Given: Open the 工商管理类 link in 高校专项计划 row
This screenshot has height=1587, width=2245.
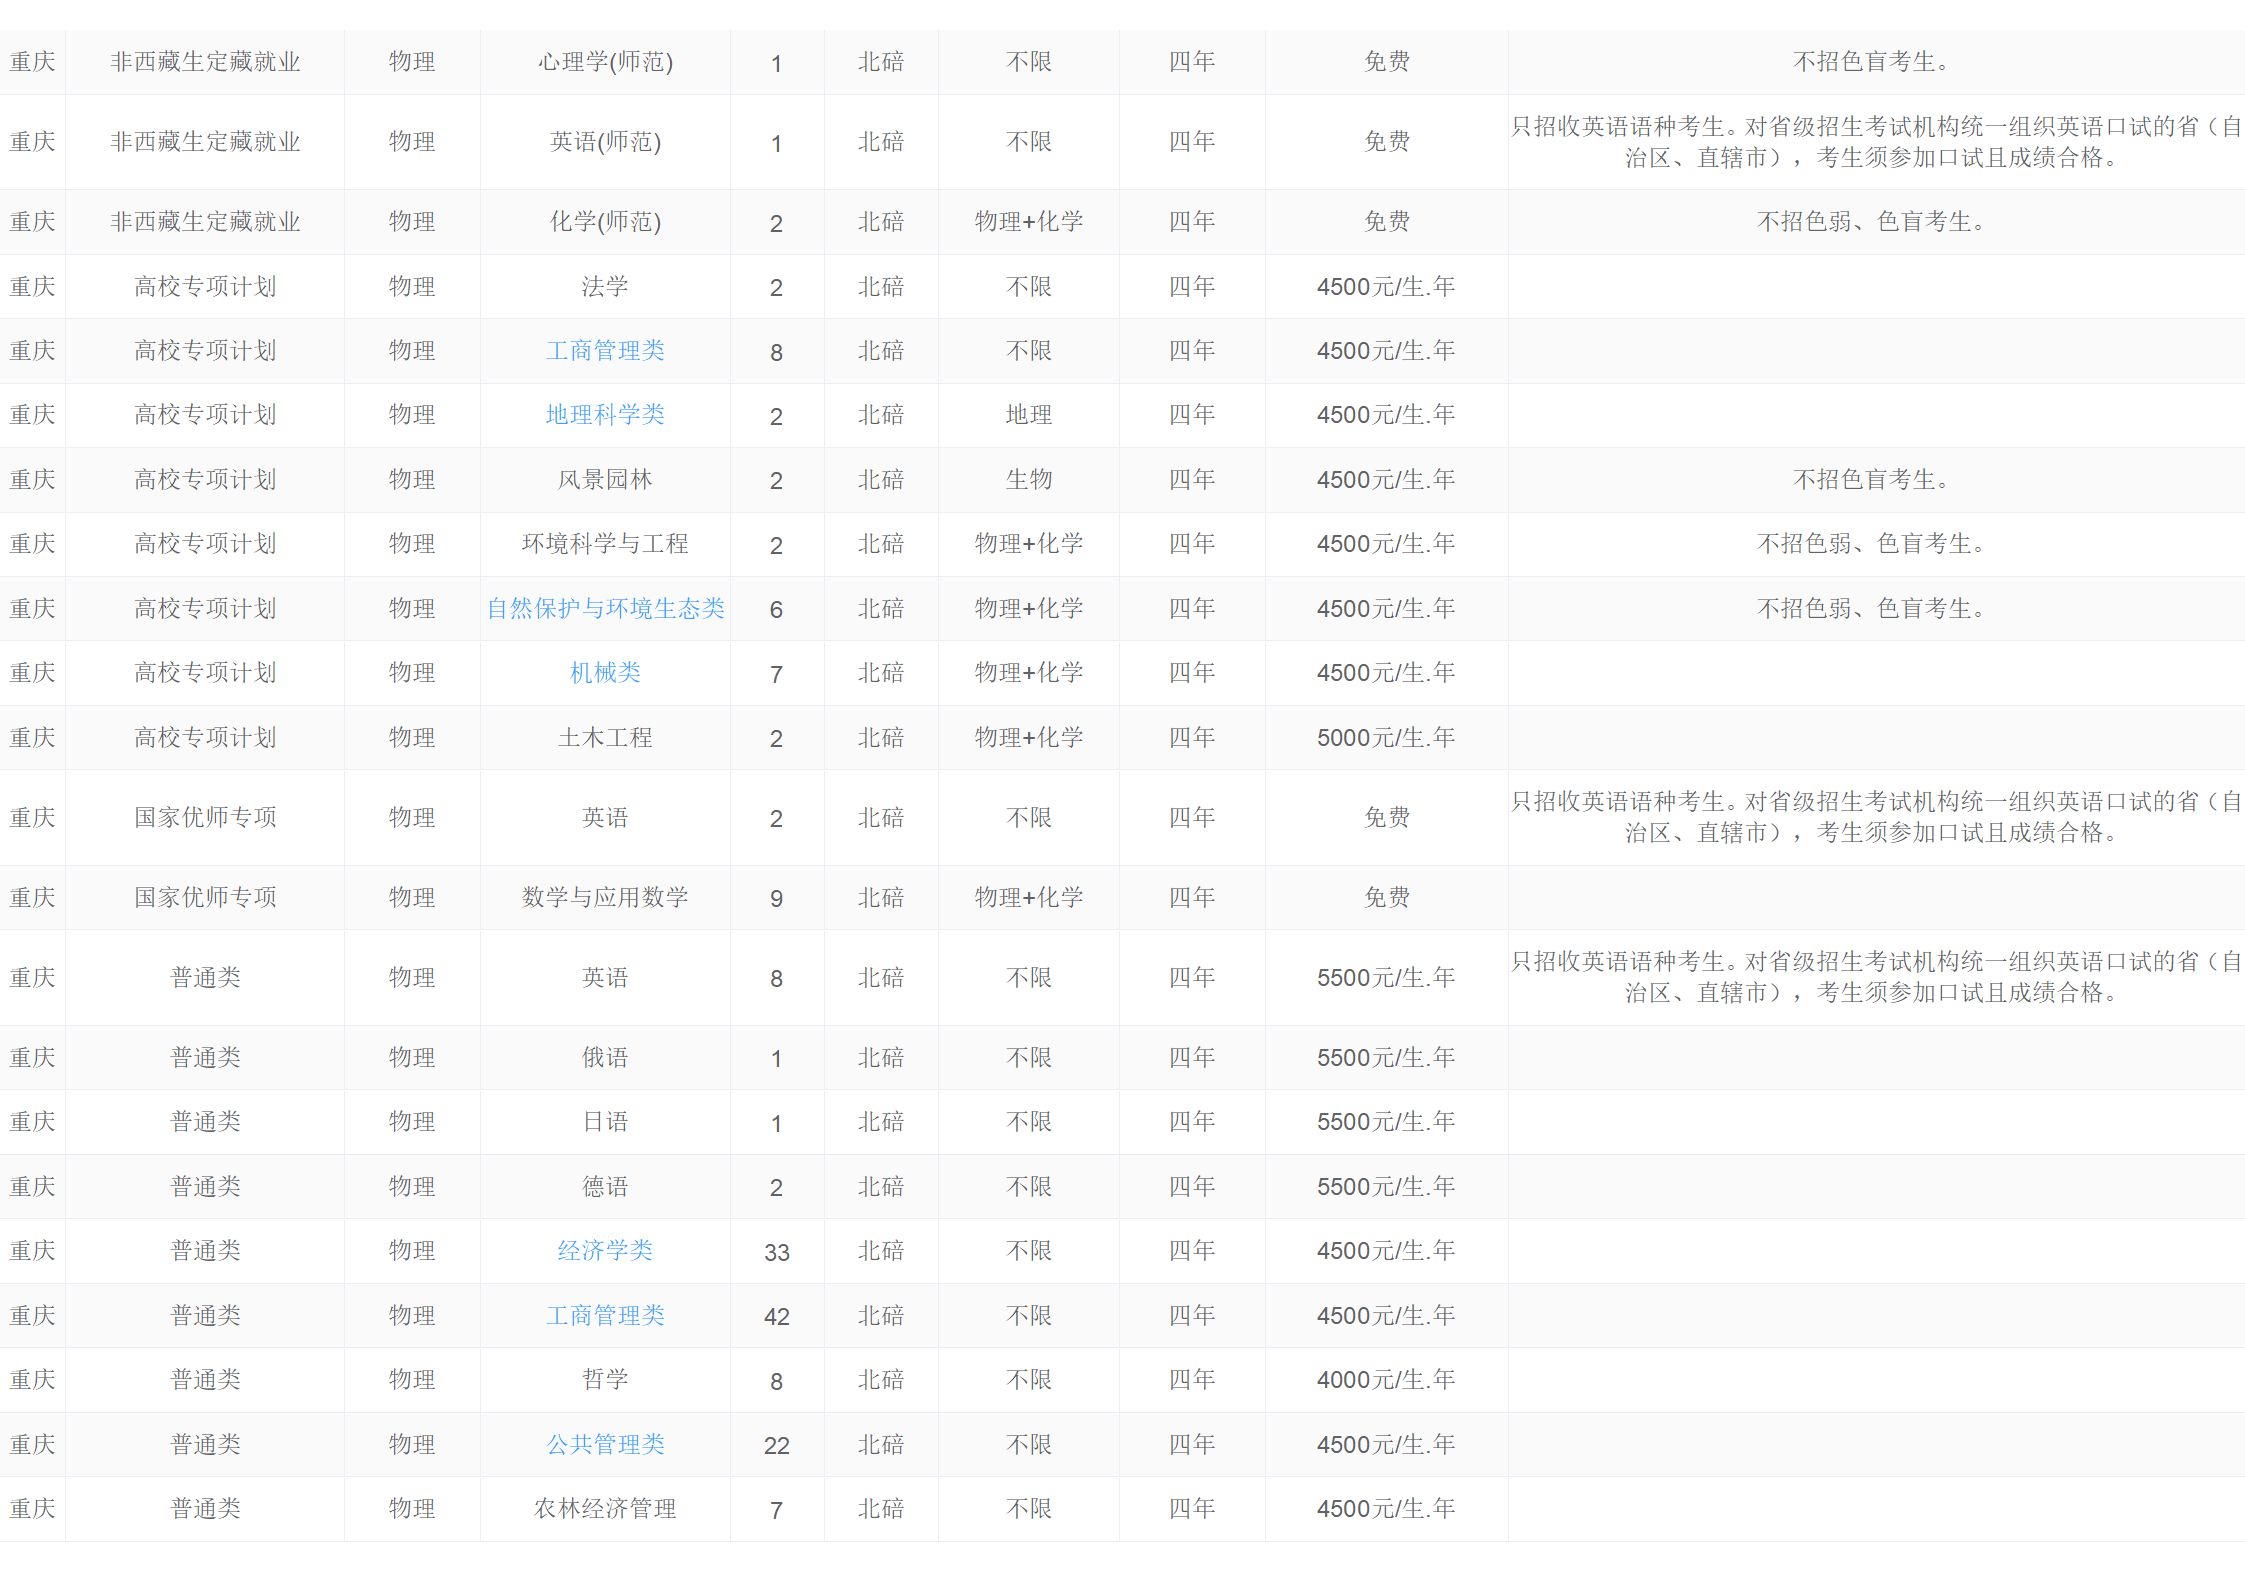Looking at the screenshot, I should click(x=605, y=351).
